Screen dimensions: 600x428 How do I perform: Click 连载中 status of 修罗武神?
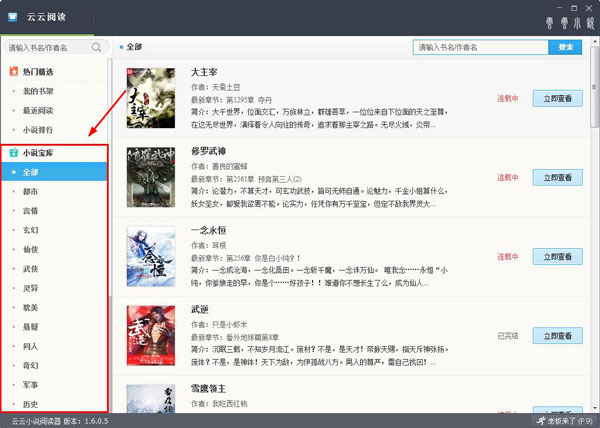click(x=508, y=177)
